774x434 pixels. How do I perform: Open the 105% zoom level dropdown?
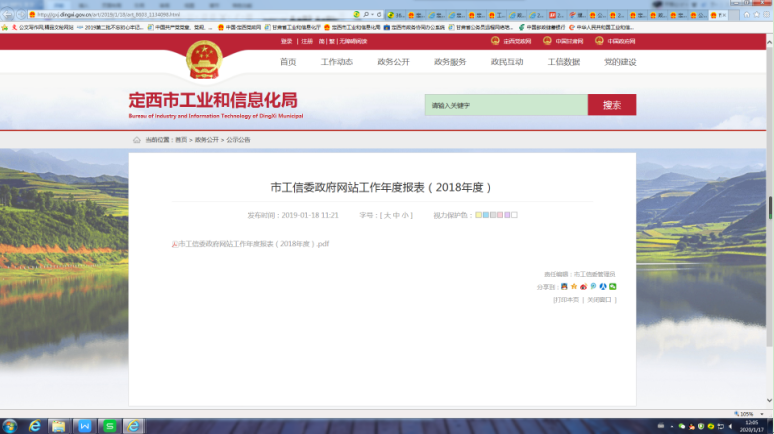pos(749,413)
